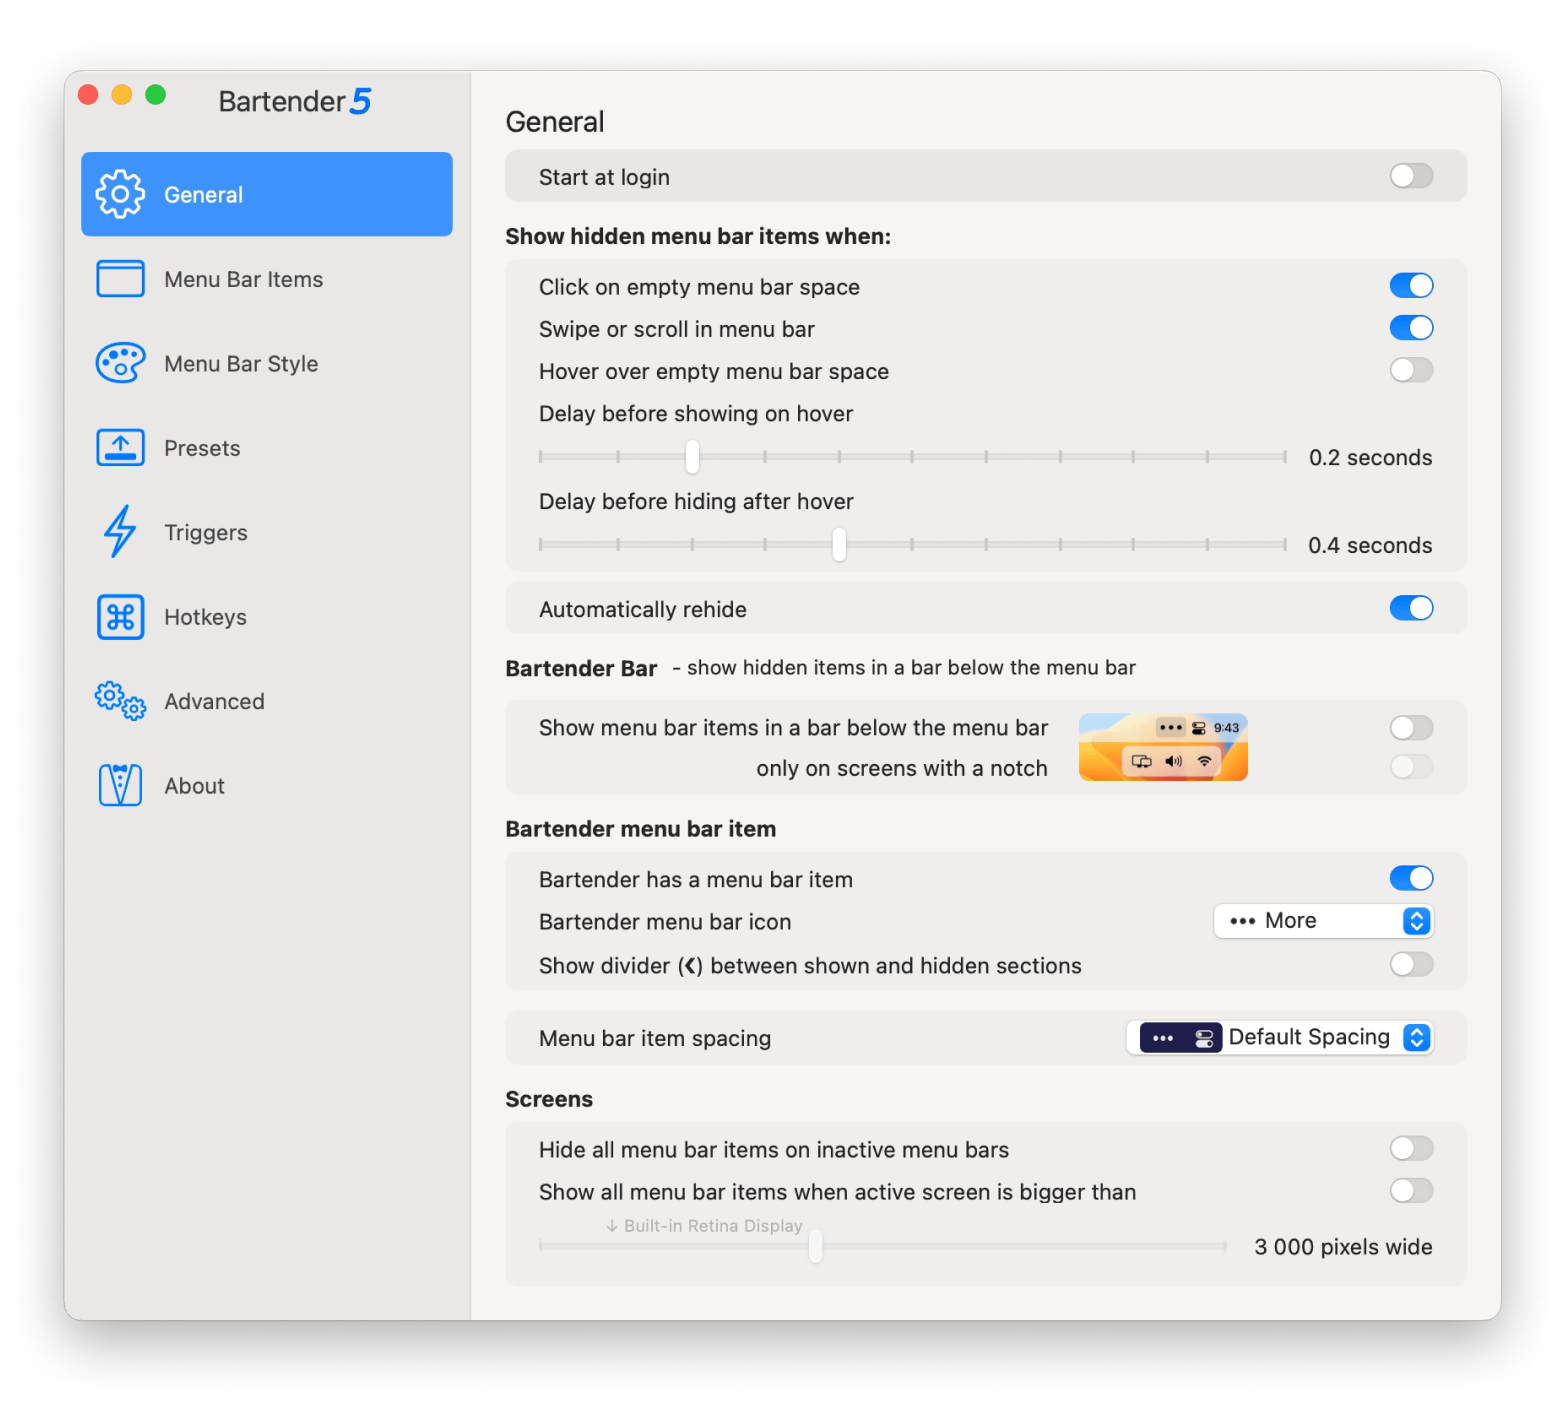Screen dimensions: 1560x1414
Task: Select the Hotkeys command-key icon
Action: click(120, 617)
